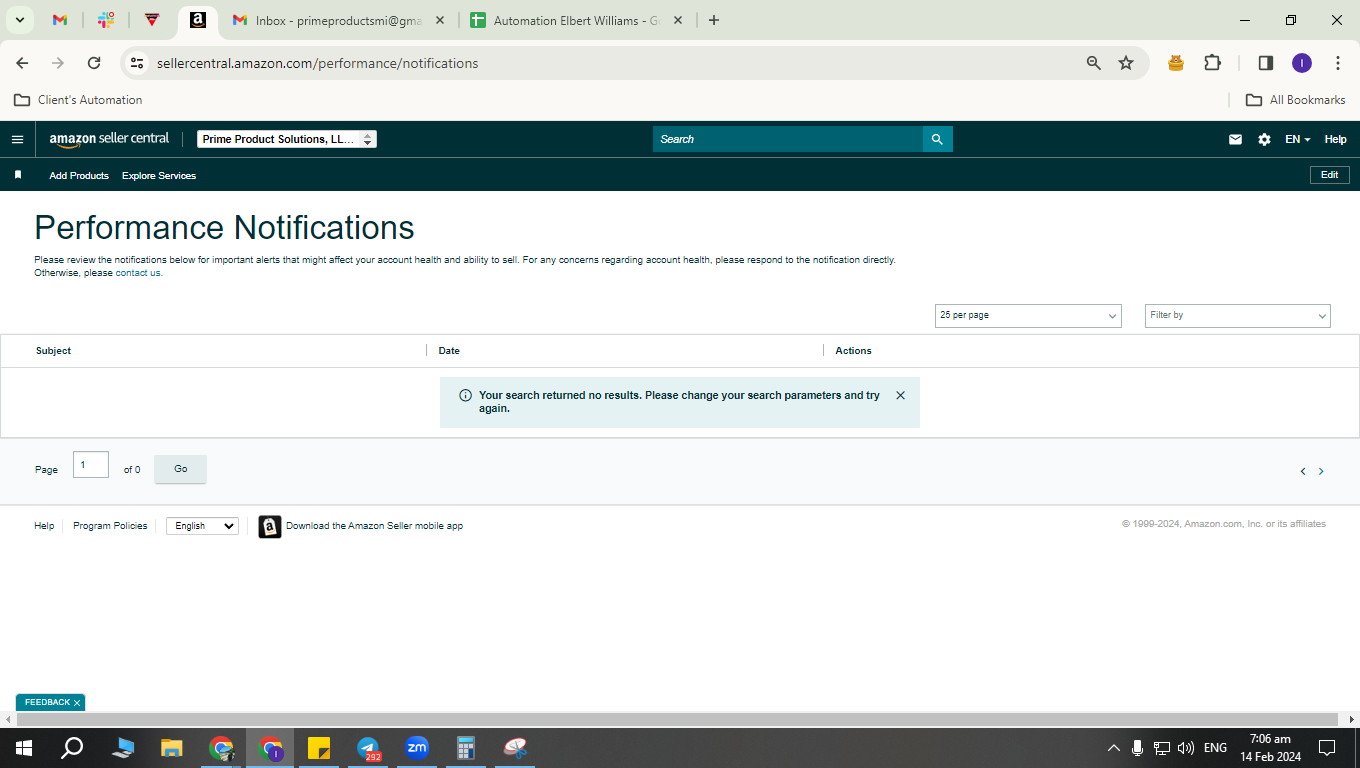Go to previous page arrow

point(1302,471)
